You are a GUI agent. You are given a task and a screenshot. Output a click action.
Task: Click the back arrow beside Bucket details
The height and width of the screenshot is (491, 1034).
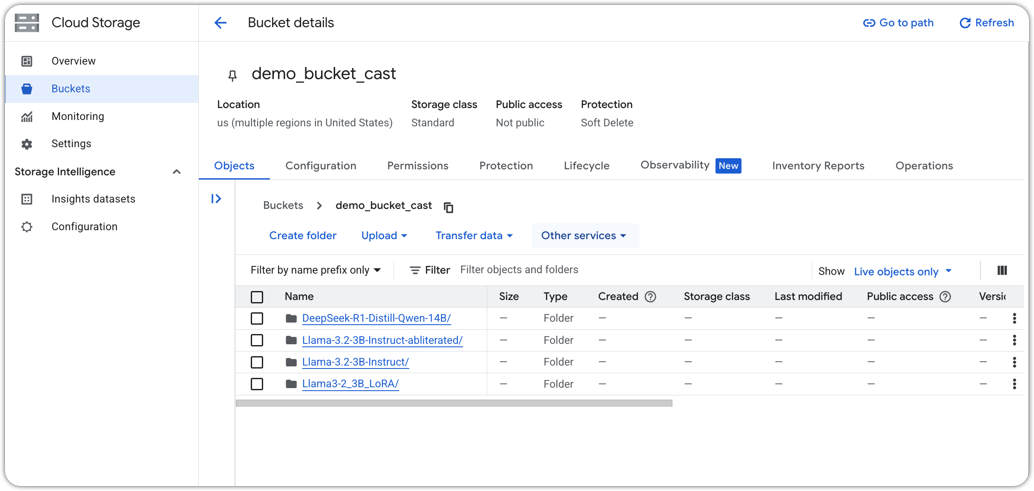[220, 23]
